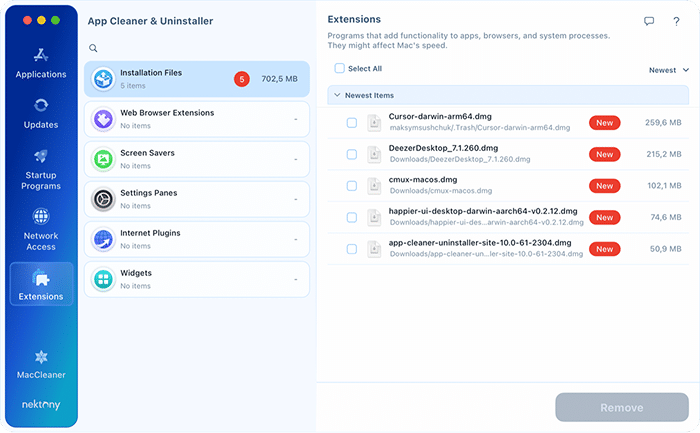Click the happier-ui-desktop dmg file icon
The height and width of the screenshot is (433, 700).
374,217
